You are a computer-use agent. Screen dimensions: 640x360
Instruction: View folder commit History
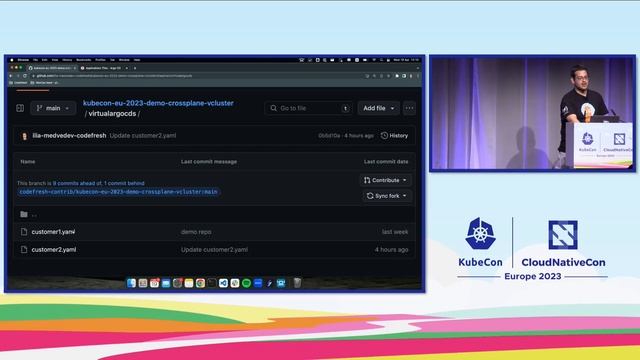tap(394, 136)
